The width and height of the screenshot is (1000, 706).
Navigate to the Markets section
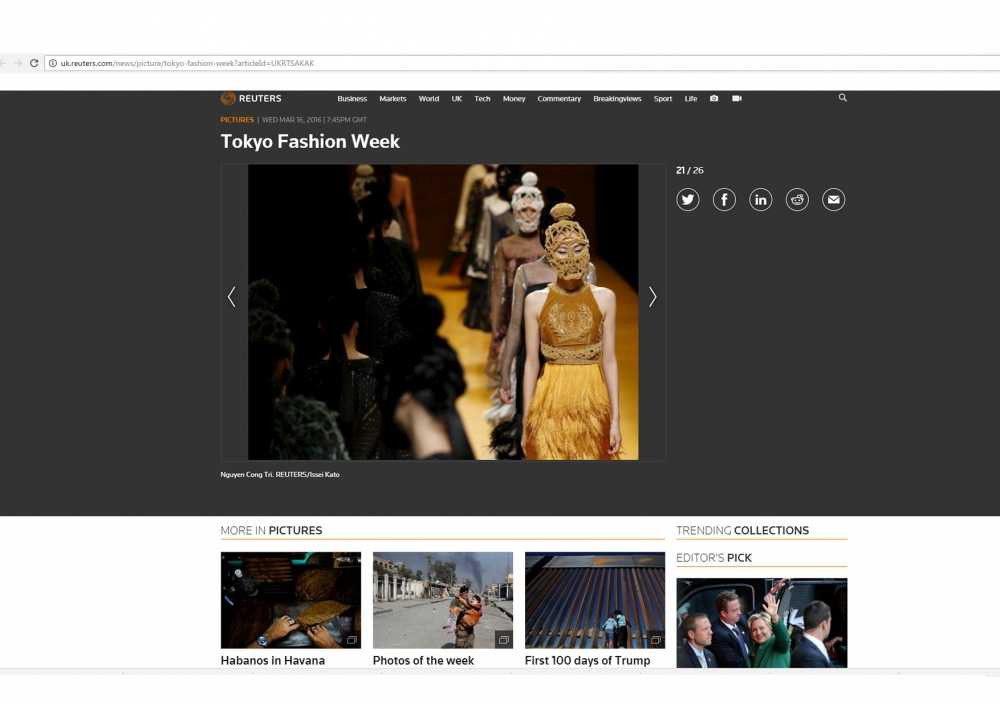pyautogui.click(x=393, y=99)
